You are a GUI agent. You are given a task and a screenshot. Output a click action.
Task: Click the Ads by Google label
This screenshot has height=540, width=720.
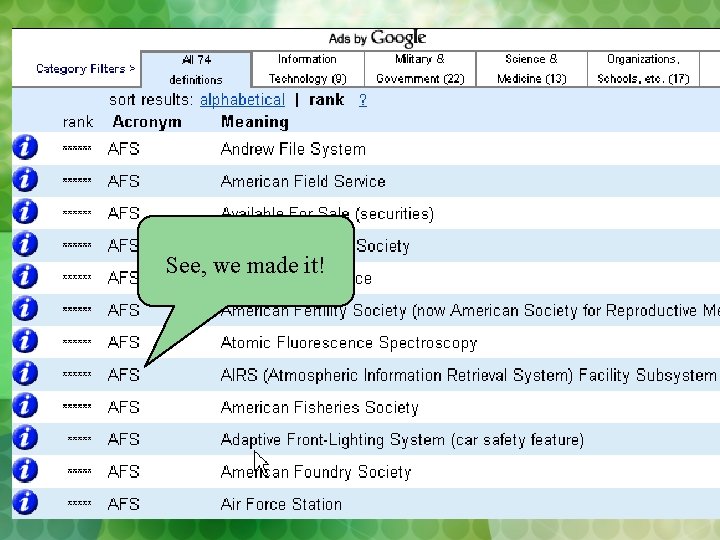click(x=377, y=38)
